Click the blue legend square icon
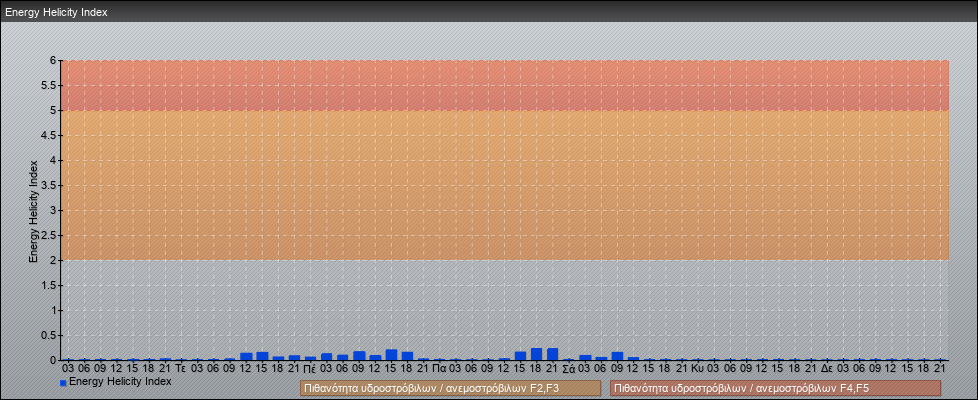 [63, 383]
